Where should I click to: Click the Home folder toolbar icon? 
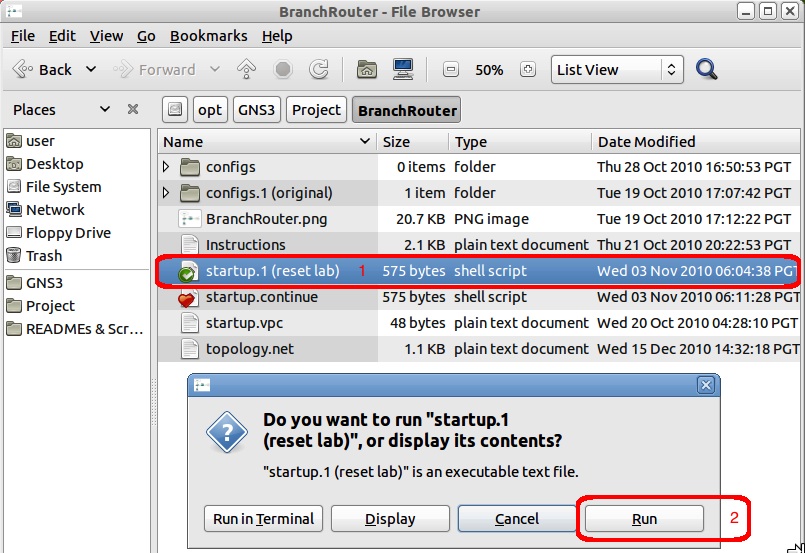pyautogui.click(x=367, y=70)
